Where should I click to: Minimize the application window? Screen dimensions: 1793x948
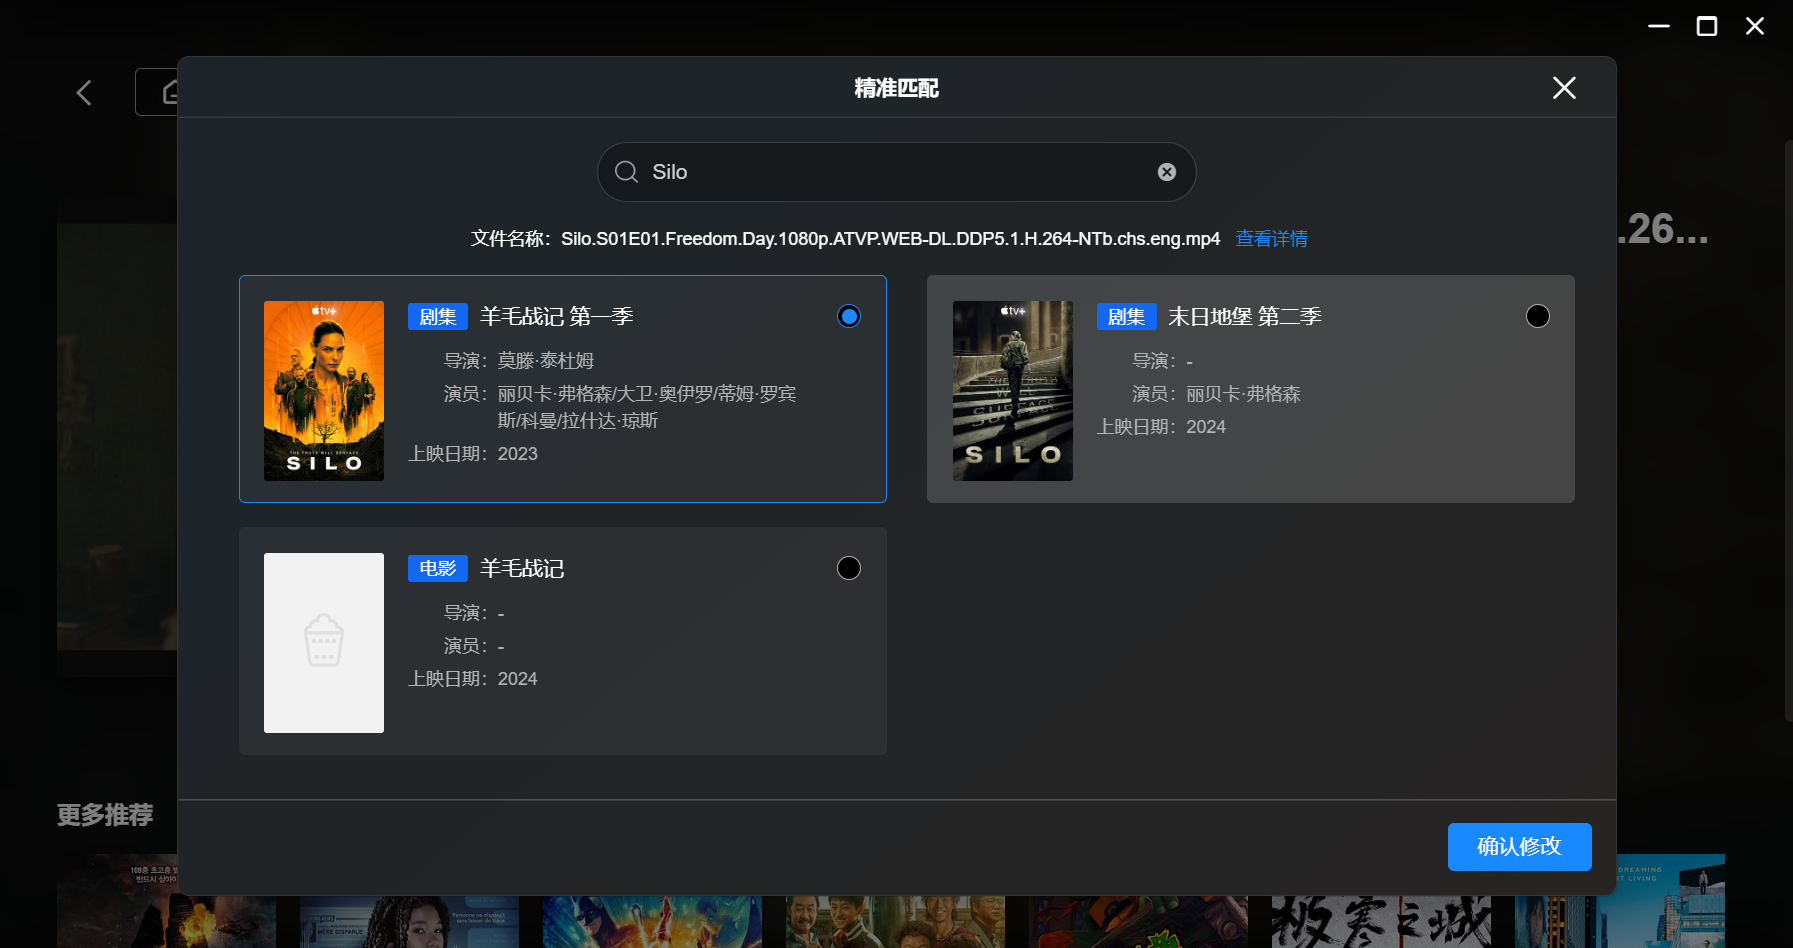(1659, 26)
